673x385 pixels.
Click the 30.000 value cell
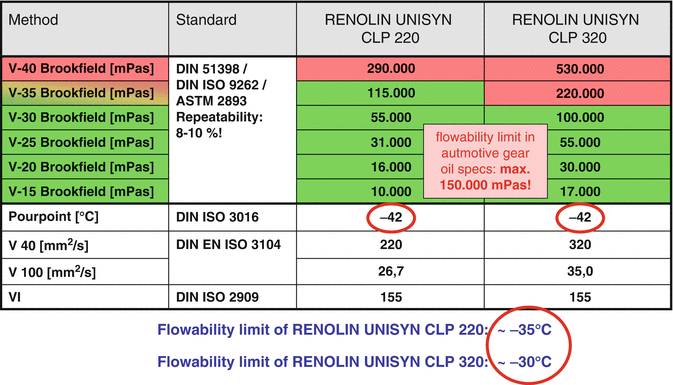[580, 167]
